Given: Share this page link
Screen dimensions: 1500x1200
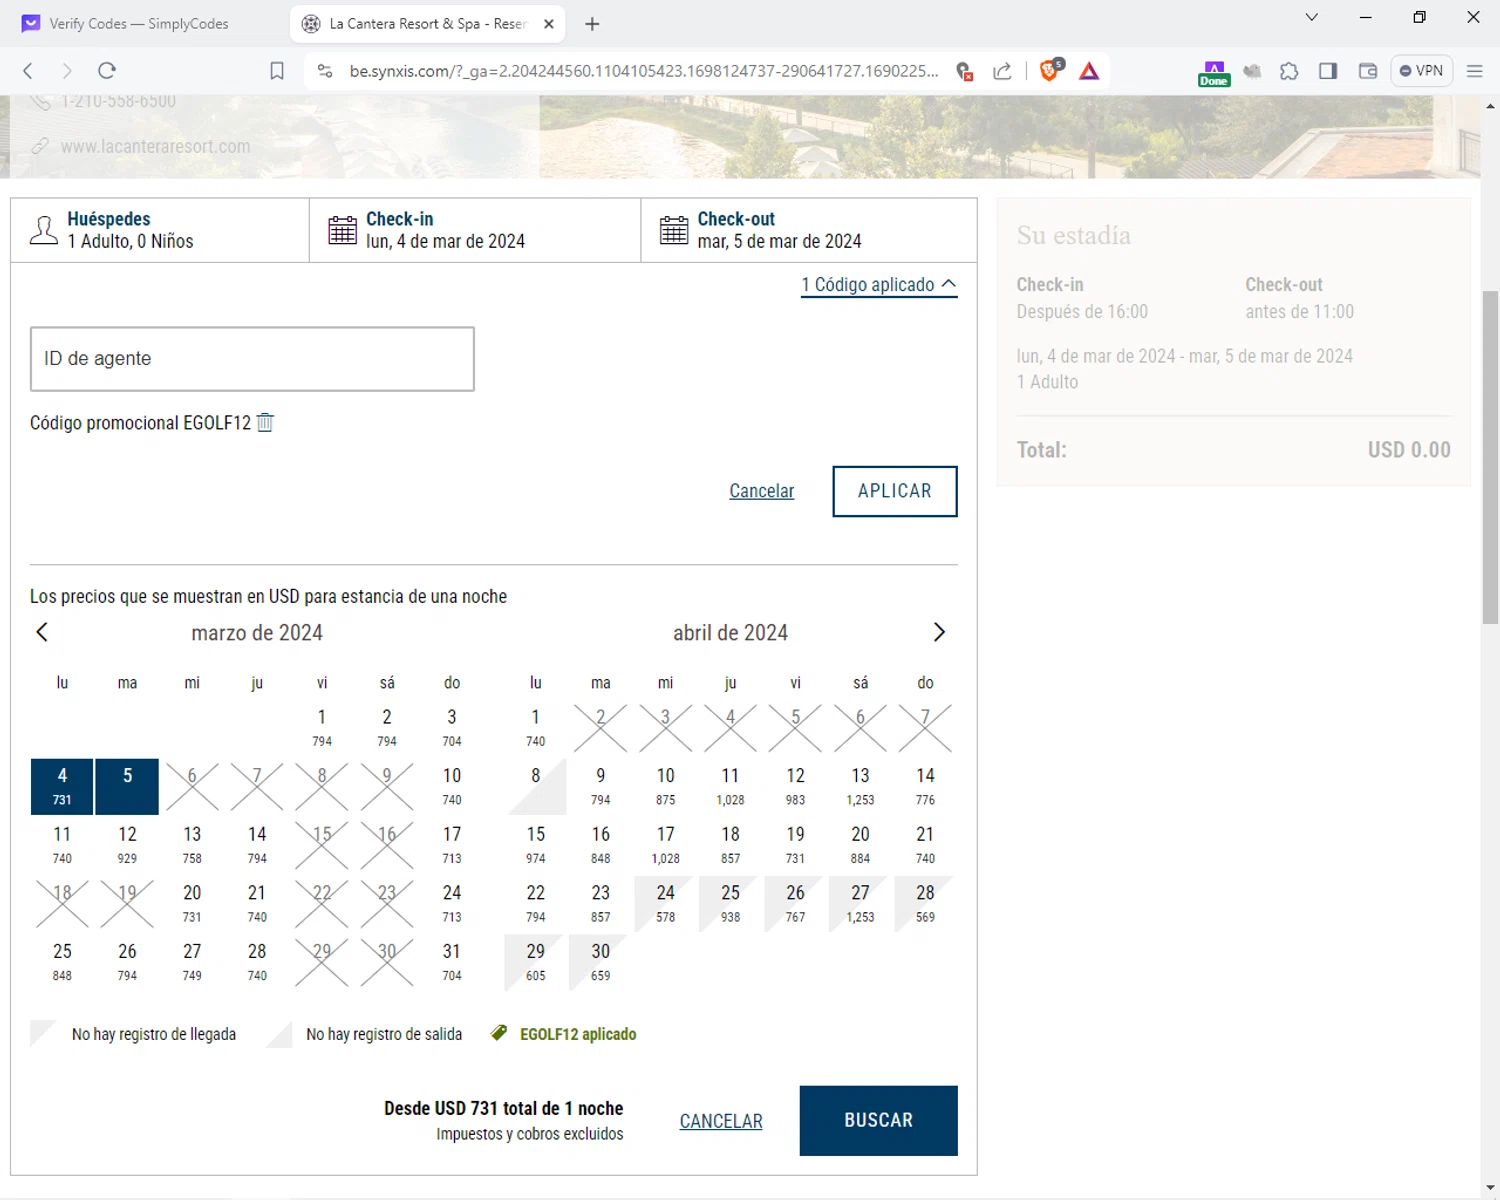Looking at the screenshot, I should [x=1002, y=71].
